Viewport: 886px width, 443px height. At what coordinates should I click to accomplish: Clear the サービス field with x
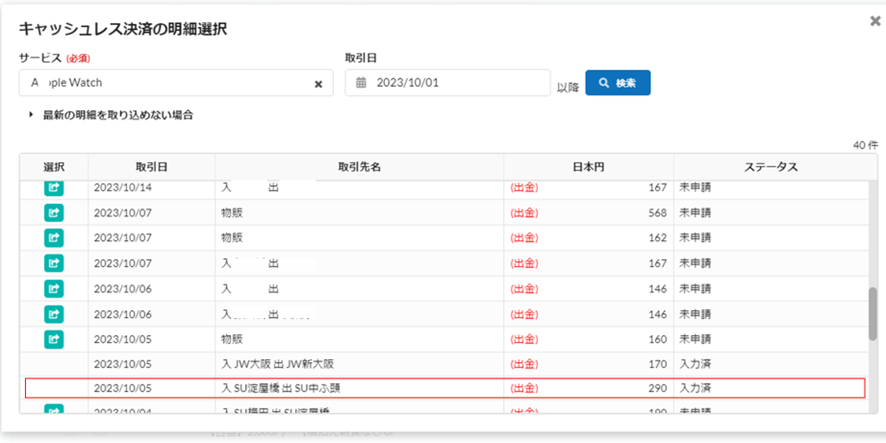(318, 84)
